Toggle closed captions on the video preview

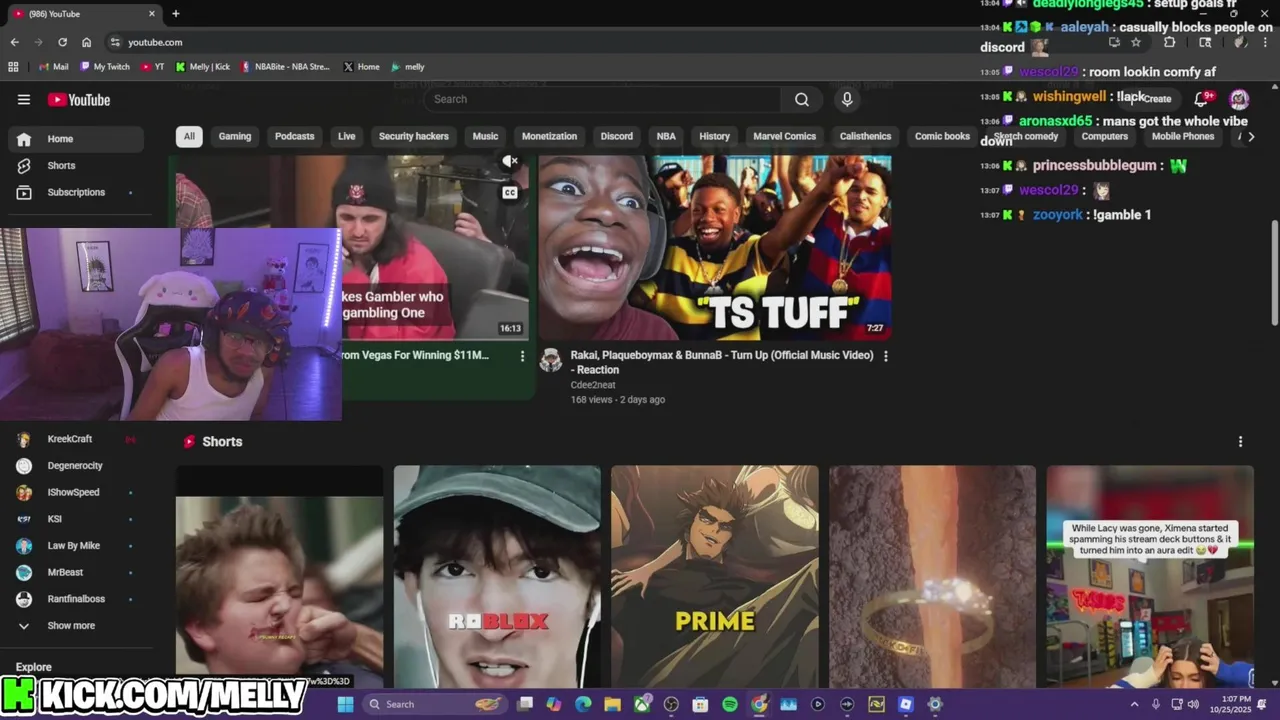(510, 193)
